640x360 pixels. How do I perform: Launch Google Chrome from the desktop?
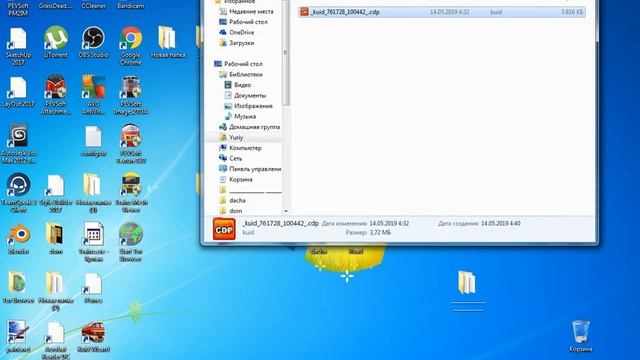click(x=131, y=47)
